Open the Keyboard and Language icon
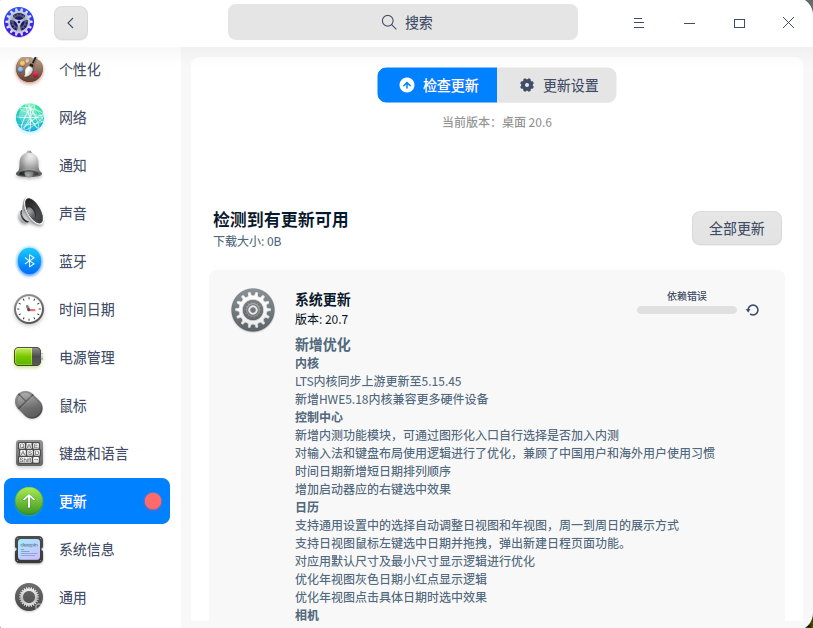This screenshot has width=813, height=628. (x=29, y=453)
